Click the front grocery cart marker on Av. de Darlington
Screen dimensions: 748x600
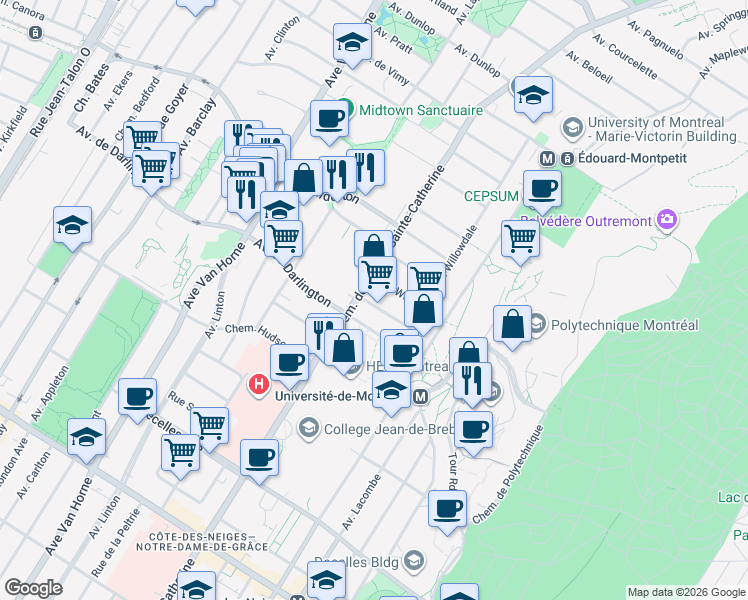pyautogui.click(x=152, y=169)
